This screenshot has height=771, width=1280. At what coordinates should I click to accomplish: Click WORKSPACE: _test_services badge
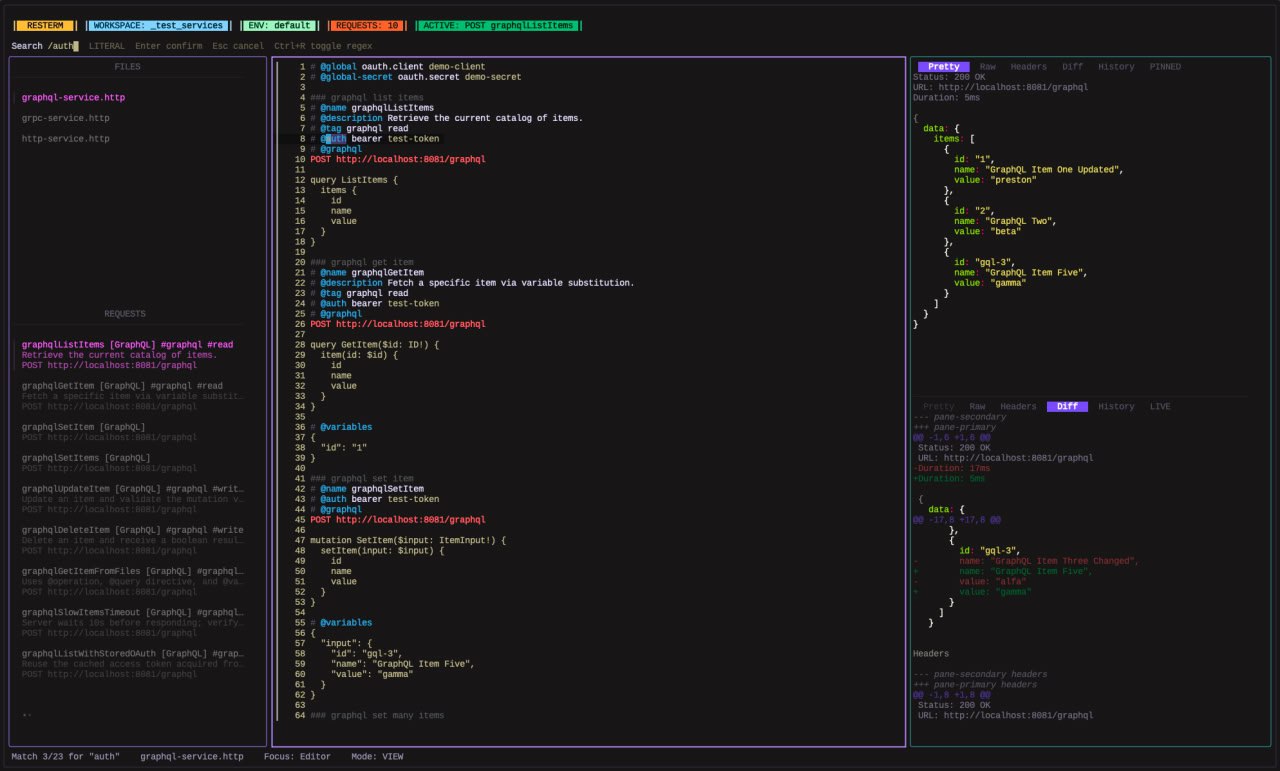(x=158, y=25)
